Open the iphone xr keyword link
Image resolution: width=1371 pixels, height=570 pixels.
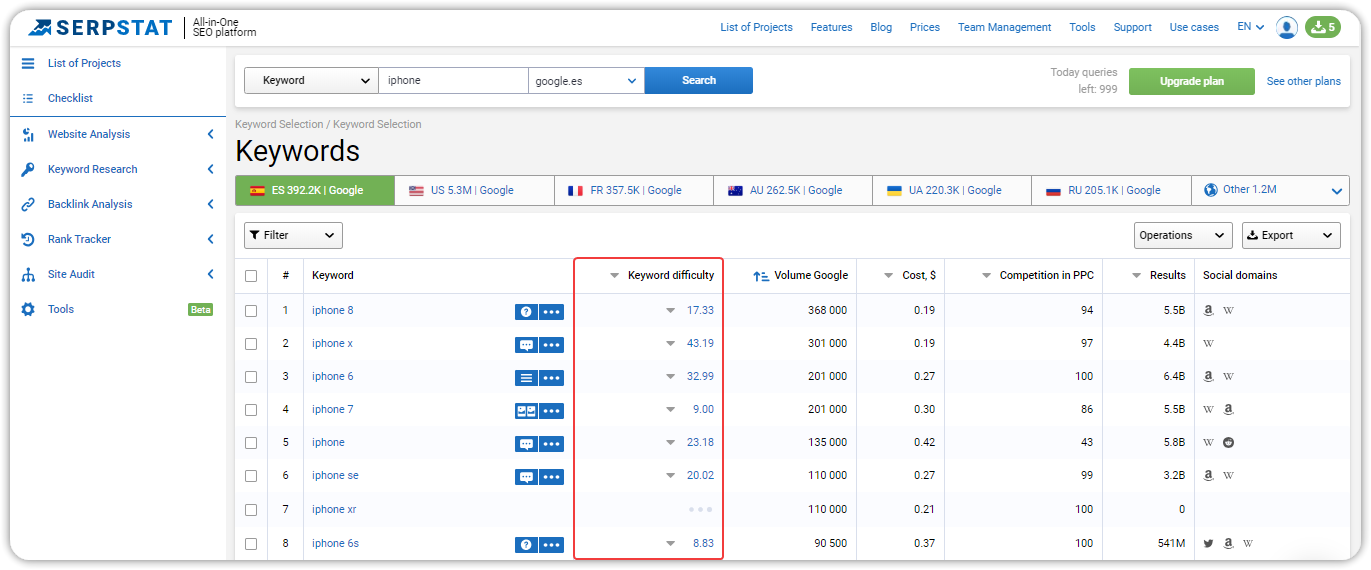coord(334,509)
